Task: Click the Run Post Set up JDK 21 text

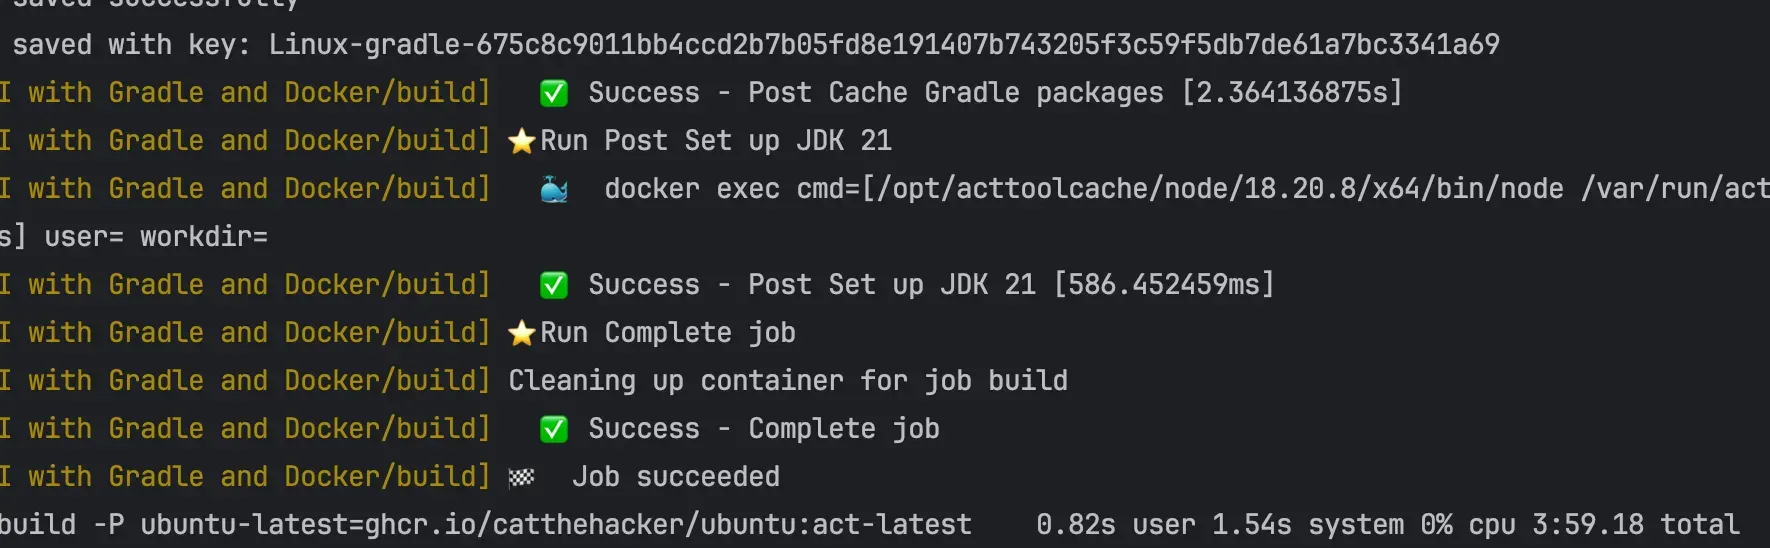Action: point(716,141)
